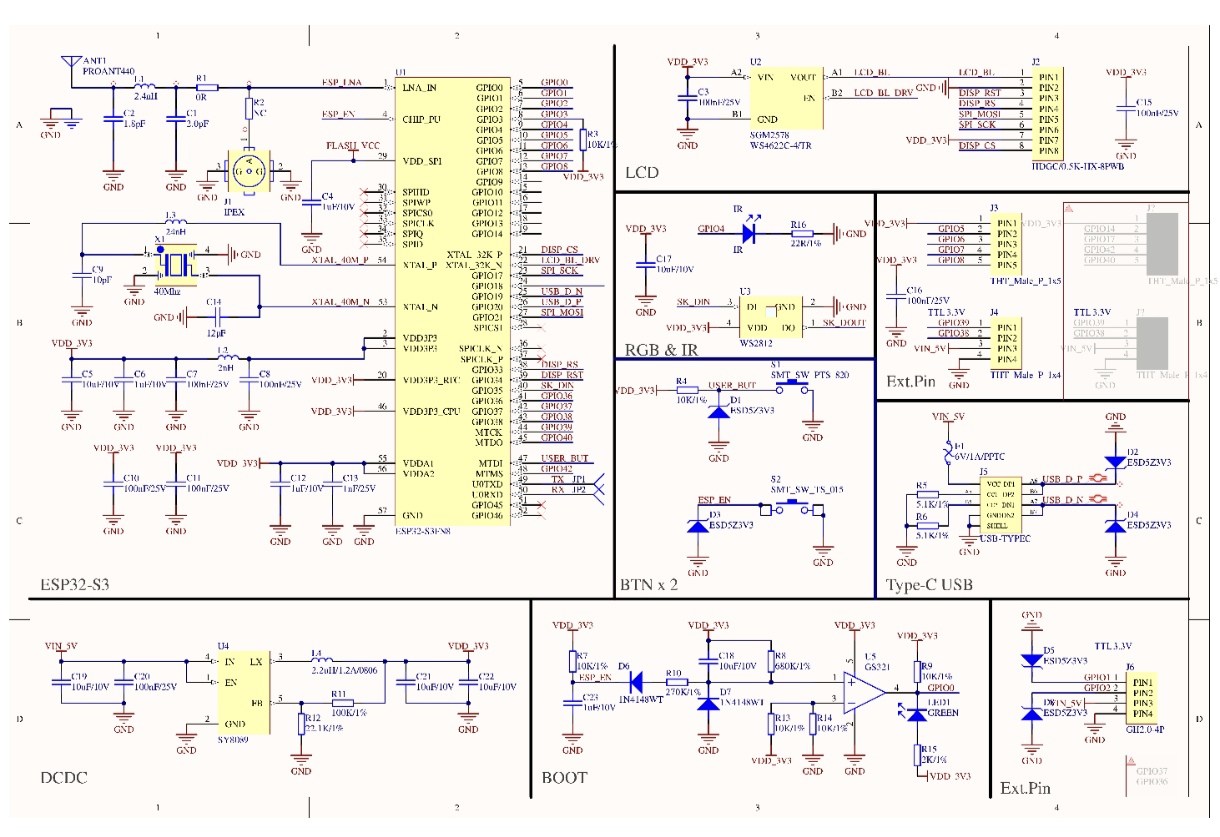The height and width of the screenshot is (837, 1220).
Task: Click the 'BTN x 2' section title
Action: [x=650, y=584]
